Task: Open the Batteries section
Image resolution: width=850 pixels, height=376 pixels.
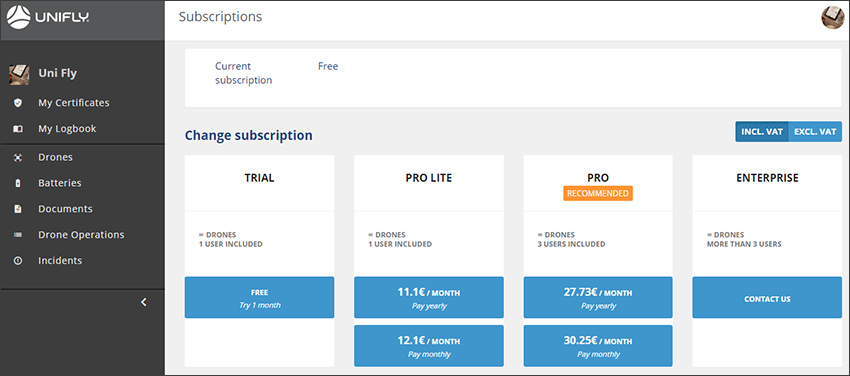Action: 60,183
